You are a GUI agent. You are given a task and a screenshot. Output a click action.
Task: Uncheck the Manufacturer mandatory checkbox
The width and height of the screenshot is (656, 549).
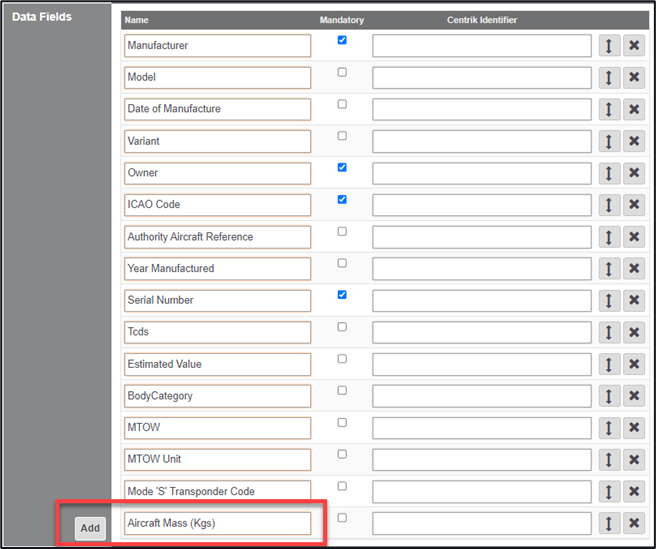pyautogui.click(x=342, y=41)
